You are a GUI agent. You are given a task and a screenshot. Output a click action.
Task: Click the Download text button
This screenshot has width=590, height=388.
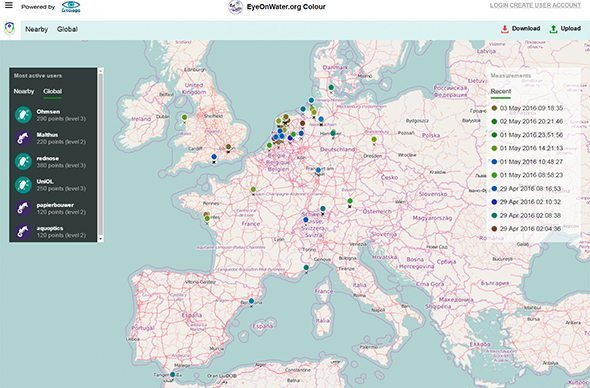point(526,29)
